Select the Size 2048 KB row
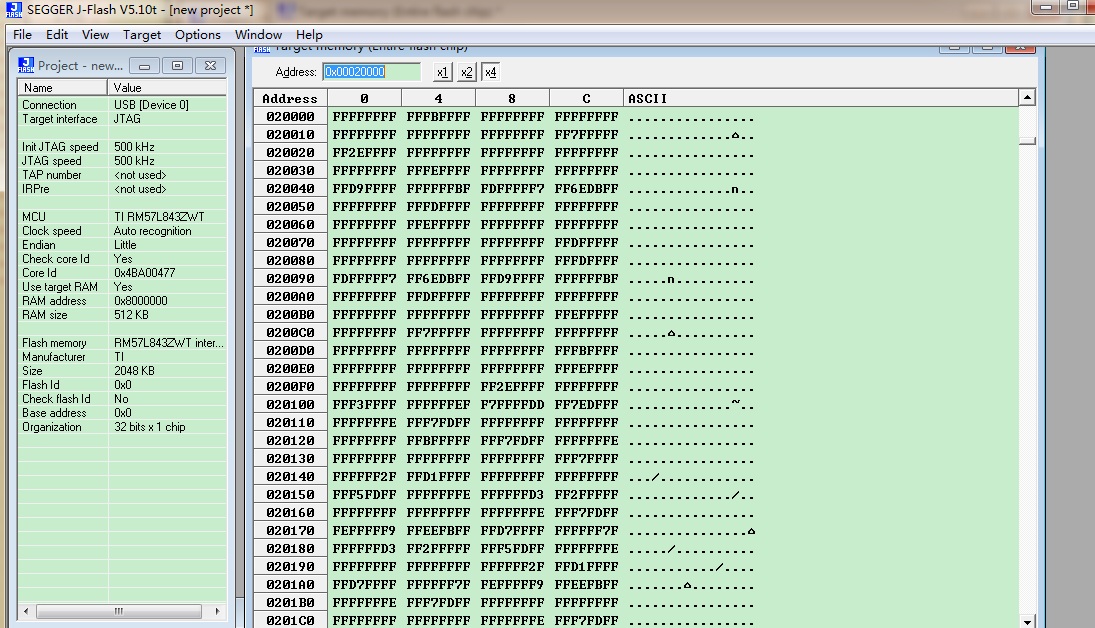Viewport: 1095px width, 628px height. pos(122,370)
